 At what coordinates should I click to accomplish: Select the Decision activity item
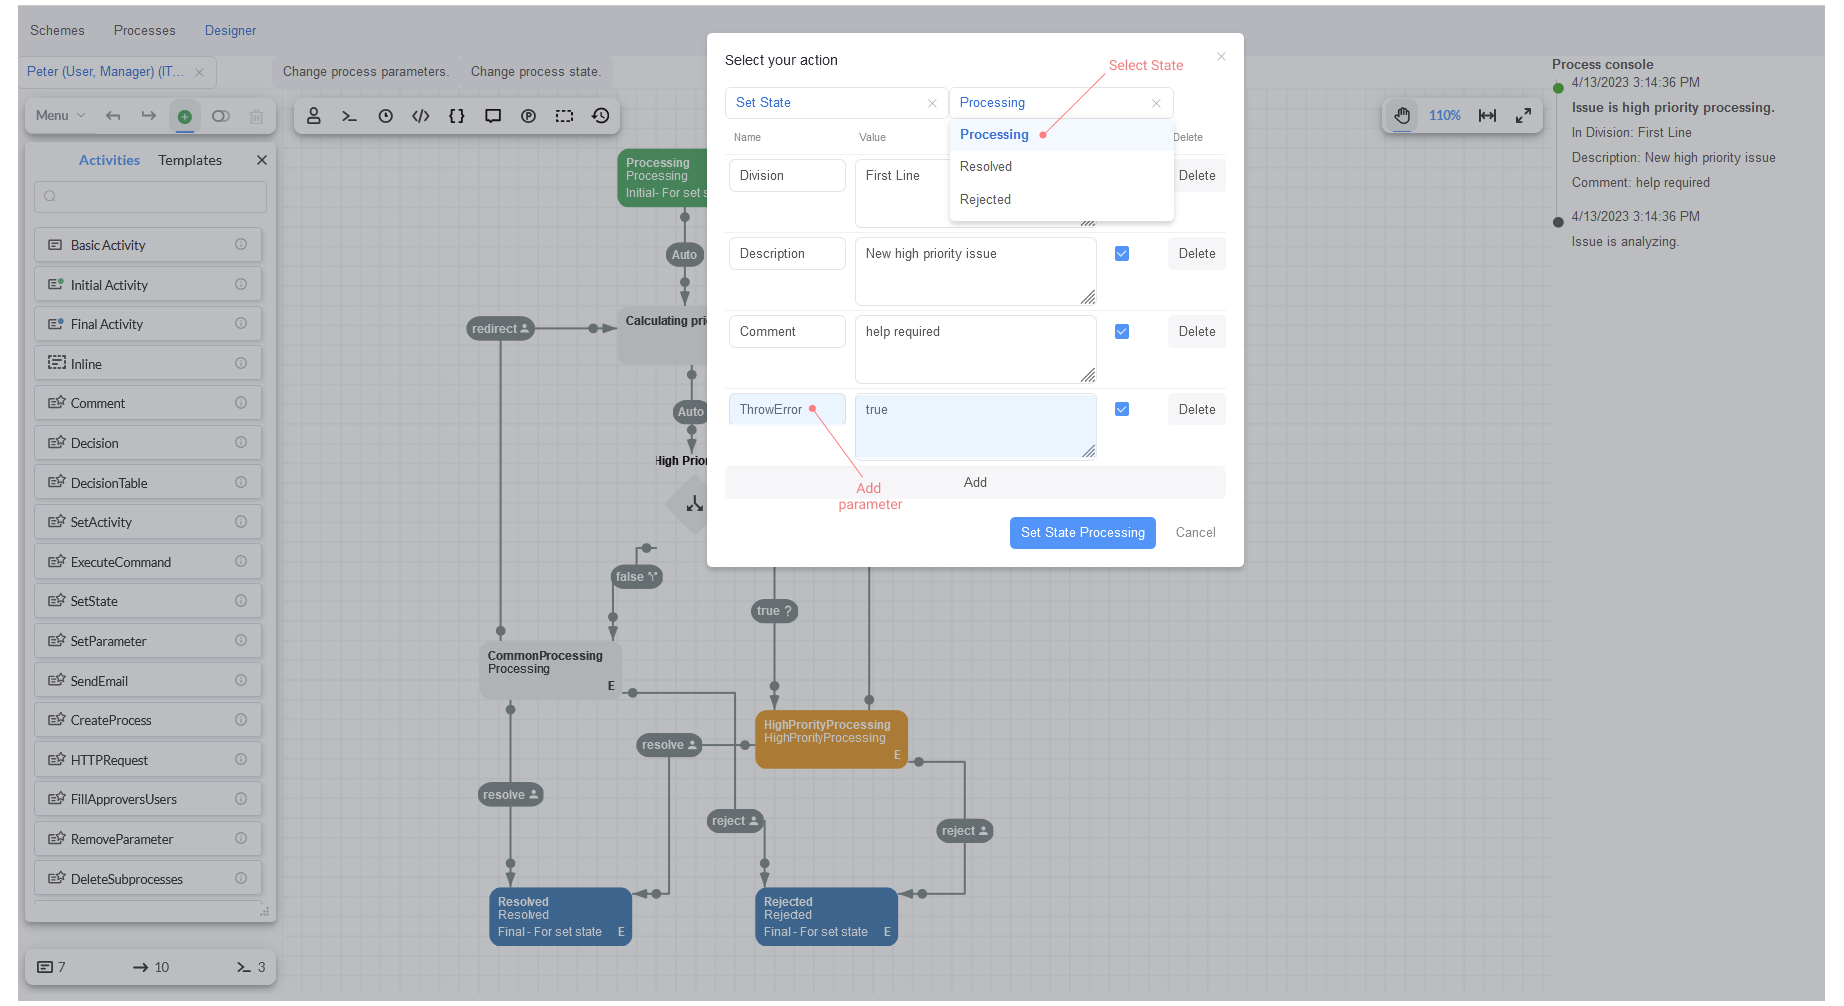tap(148, 443)
